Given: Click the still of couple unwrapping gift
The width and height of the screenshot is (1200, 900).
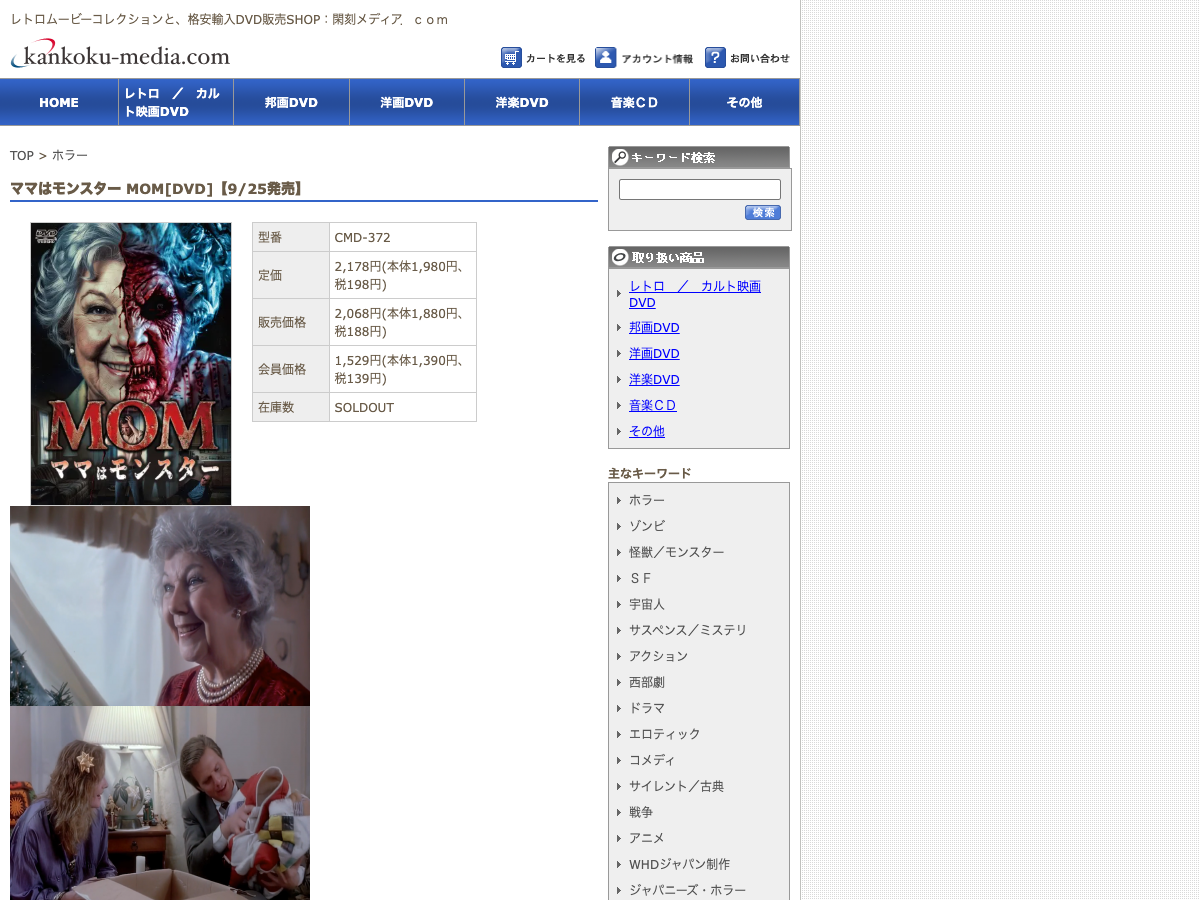Looking at the screenshot, I should (x=160, y=803).
